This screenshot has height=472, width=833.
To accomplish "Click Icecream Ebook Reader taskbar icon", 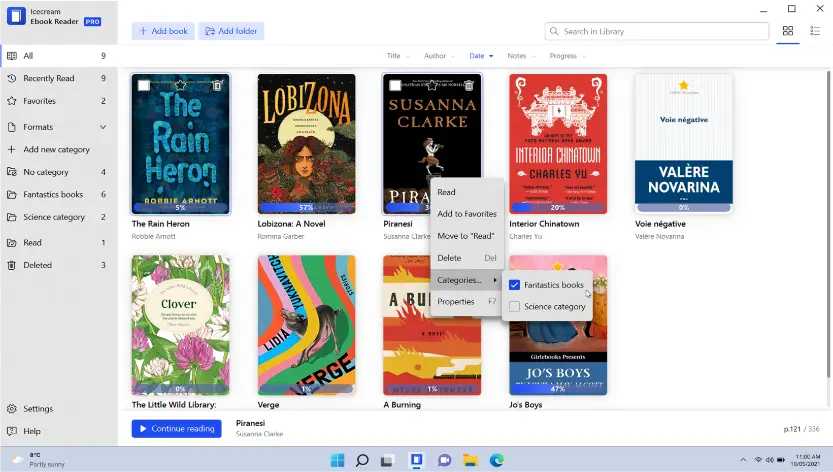I will (416, 460).
